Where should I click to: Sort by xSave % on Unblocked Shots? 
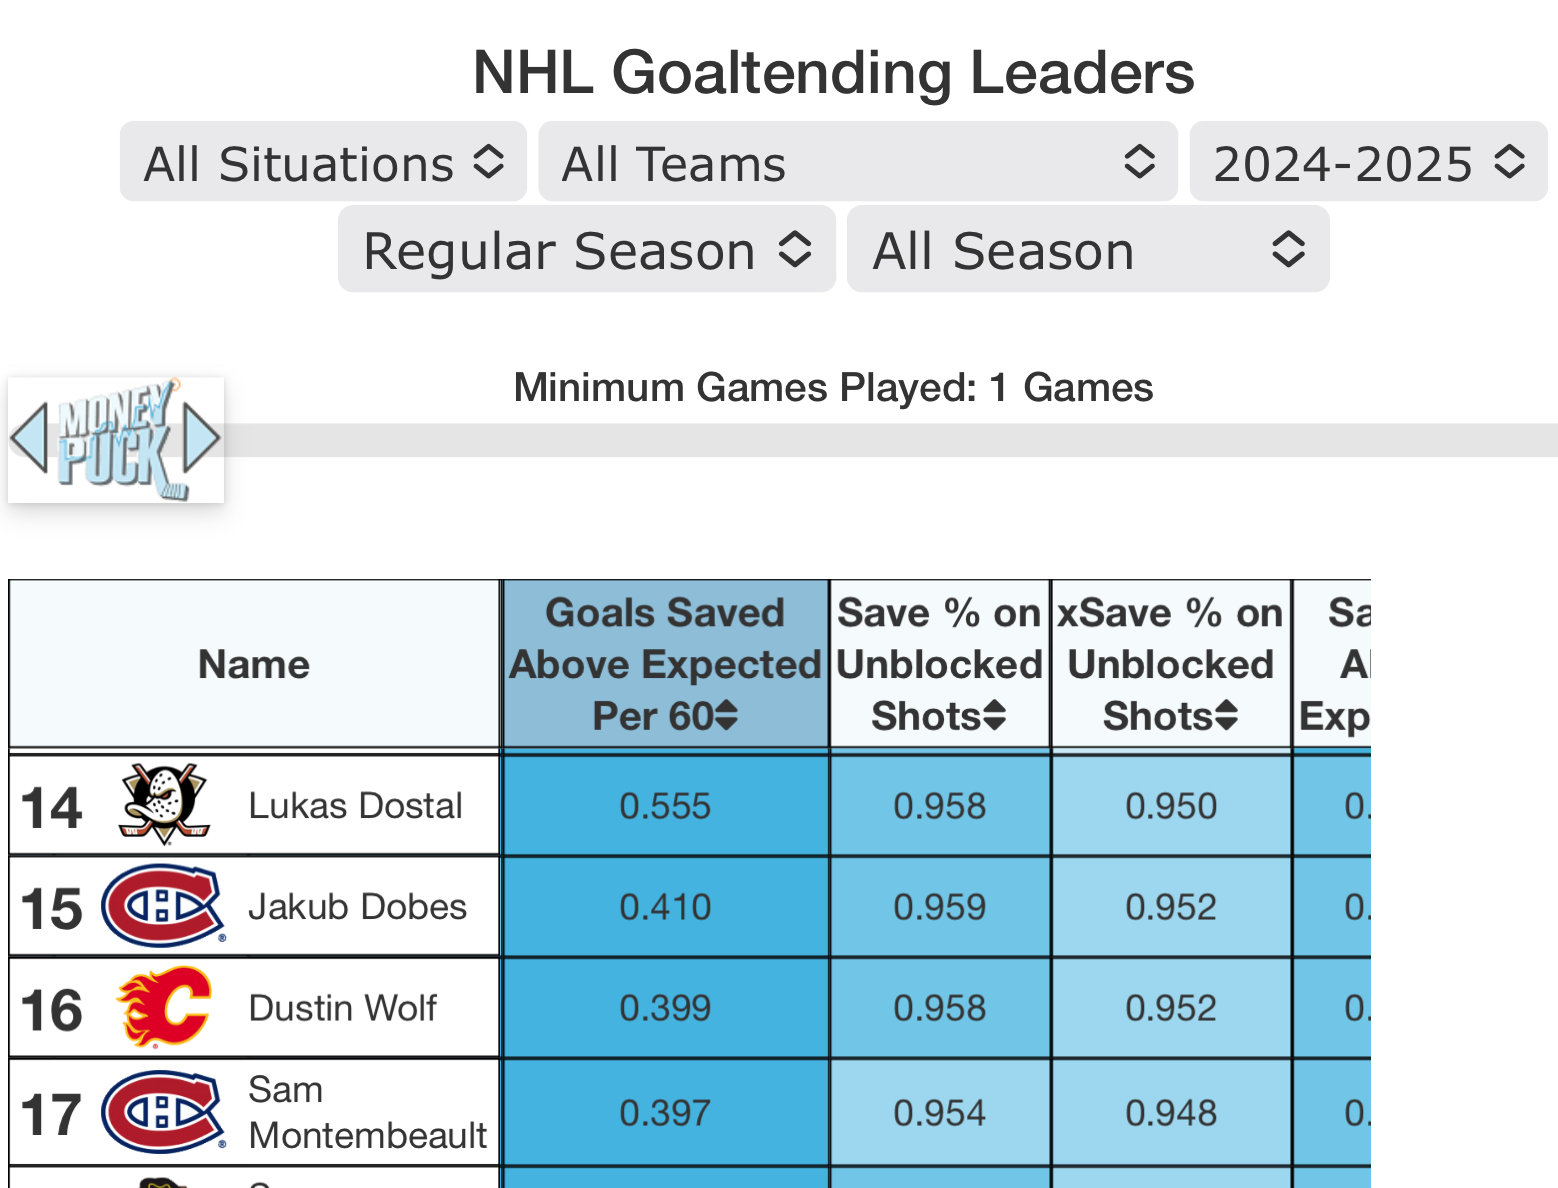click(x=1170, y=664)
